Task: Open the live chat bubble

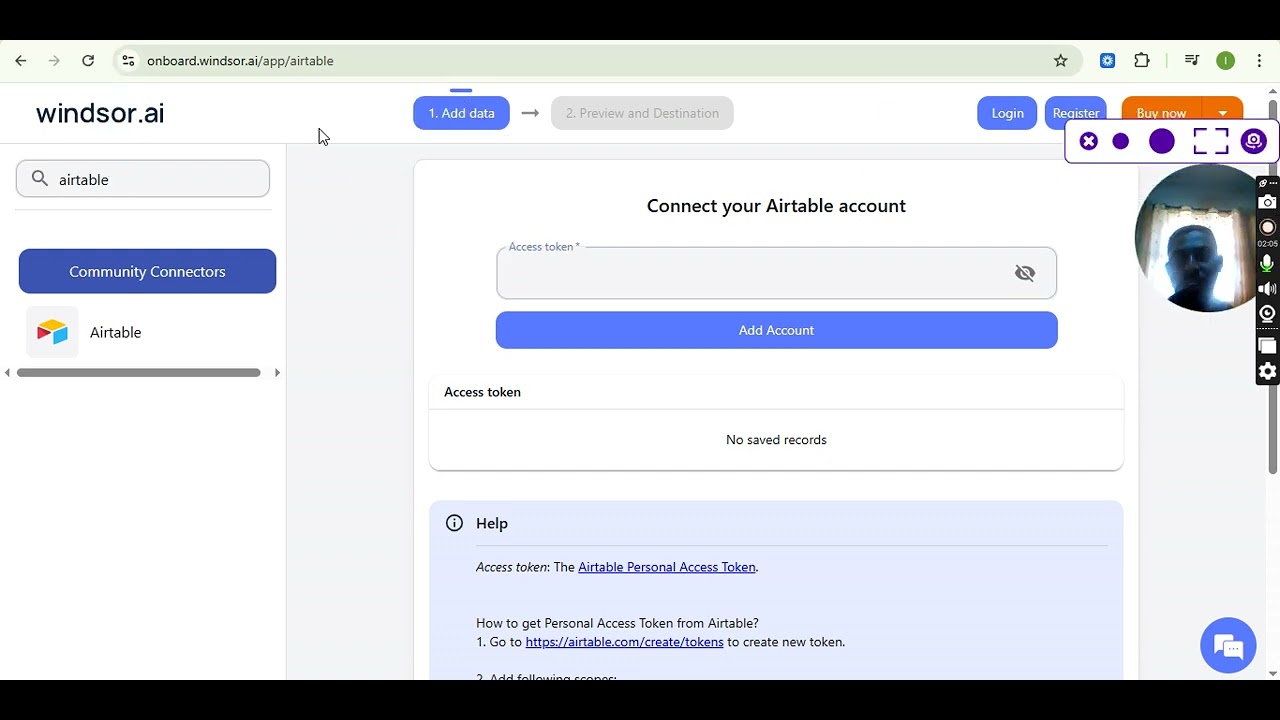Action: pos(1228,646)
